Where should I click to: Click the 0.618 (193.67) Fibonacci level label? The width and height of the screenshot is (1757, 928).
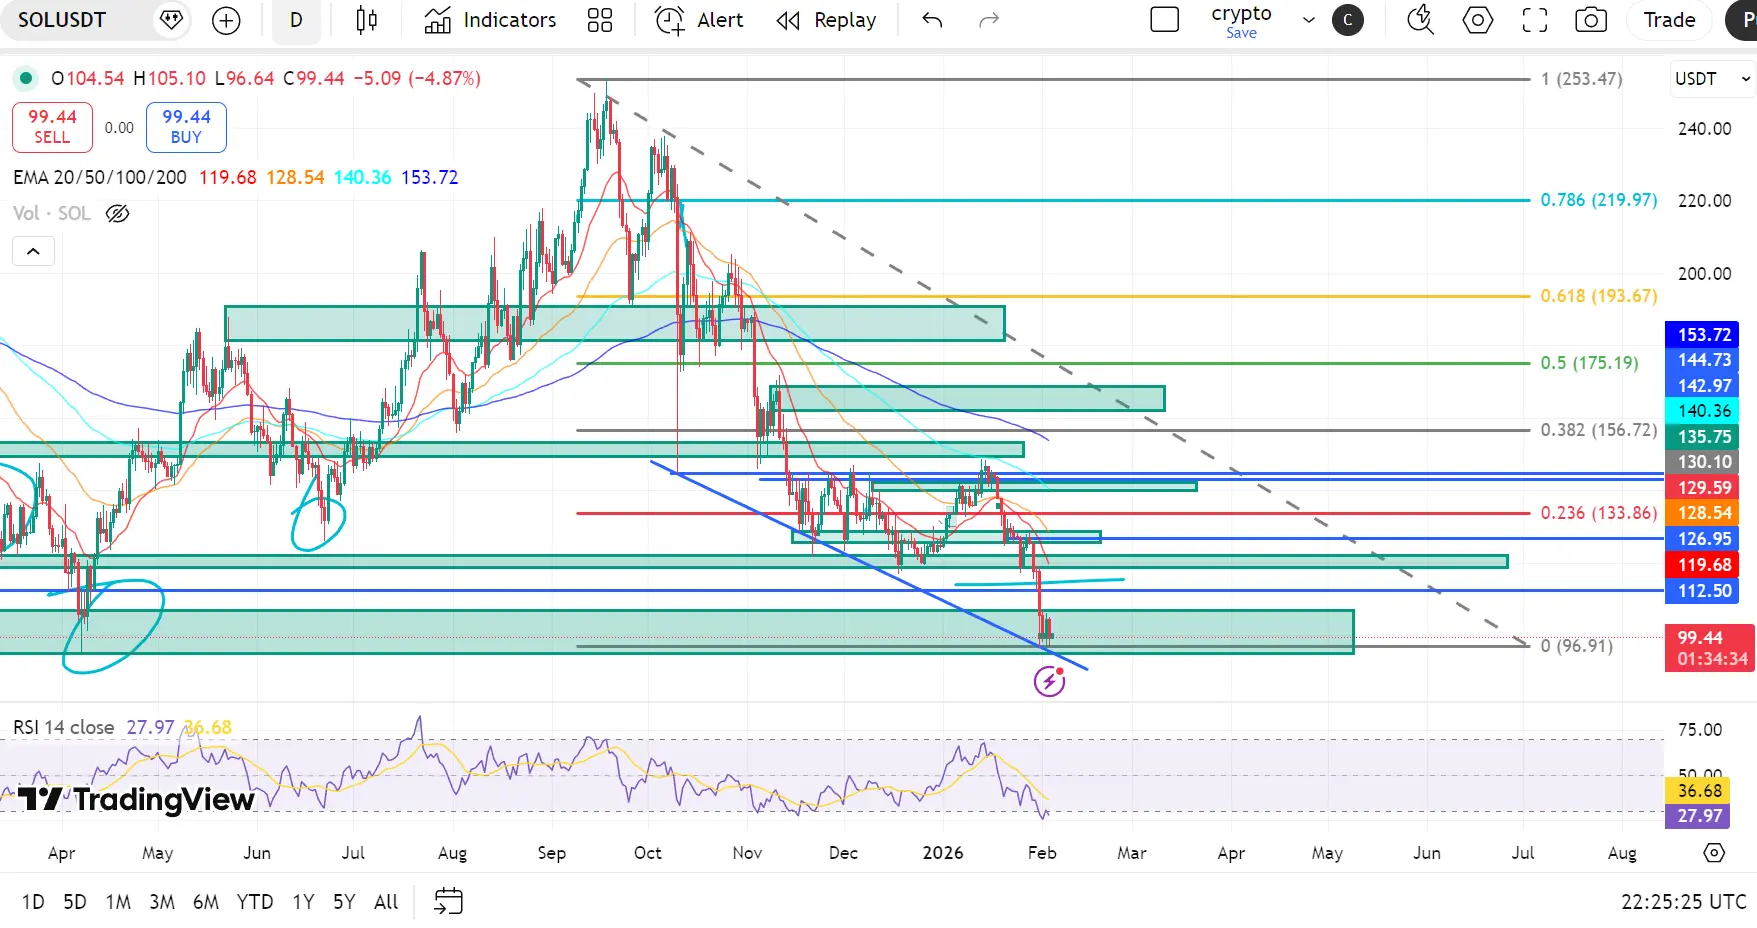[1598, 296]
